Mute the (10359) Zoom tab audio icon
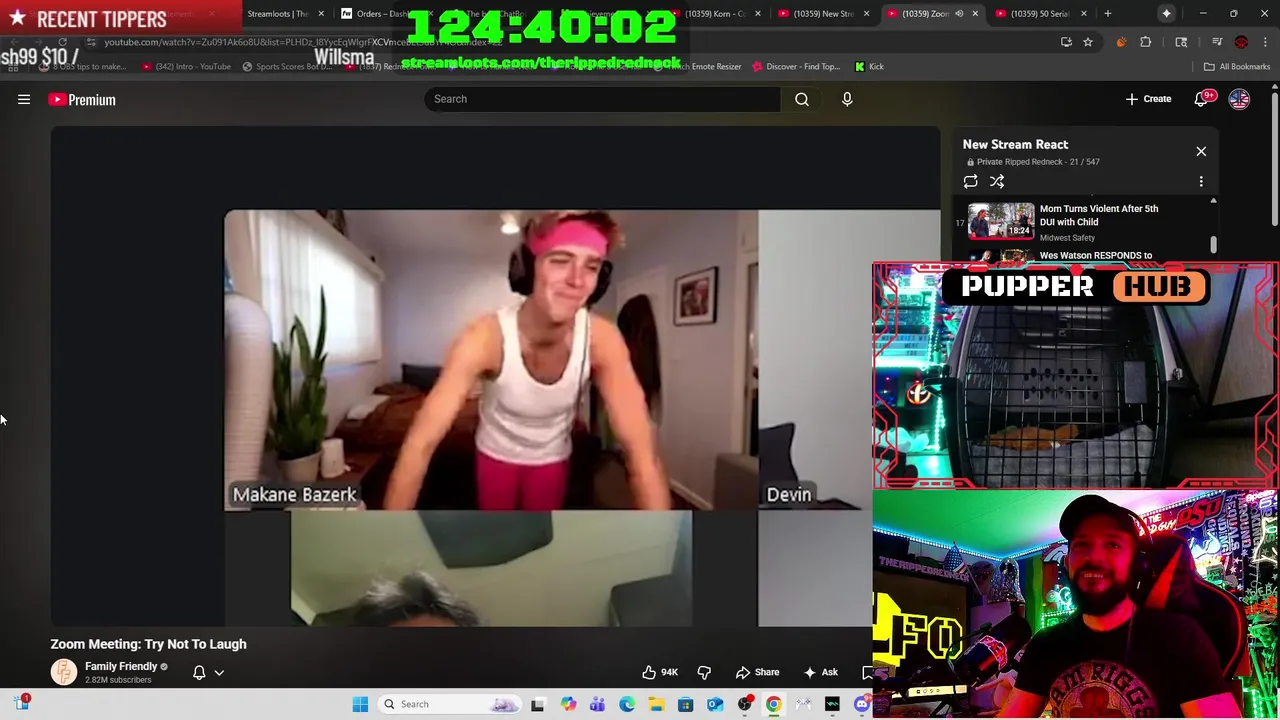 click(959, 14)
